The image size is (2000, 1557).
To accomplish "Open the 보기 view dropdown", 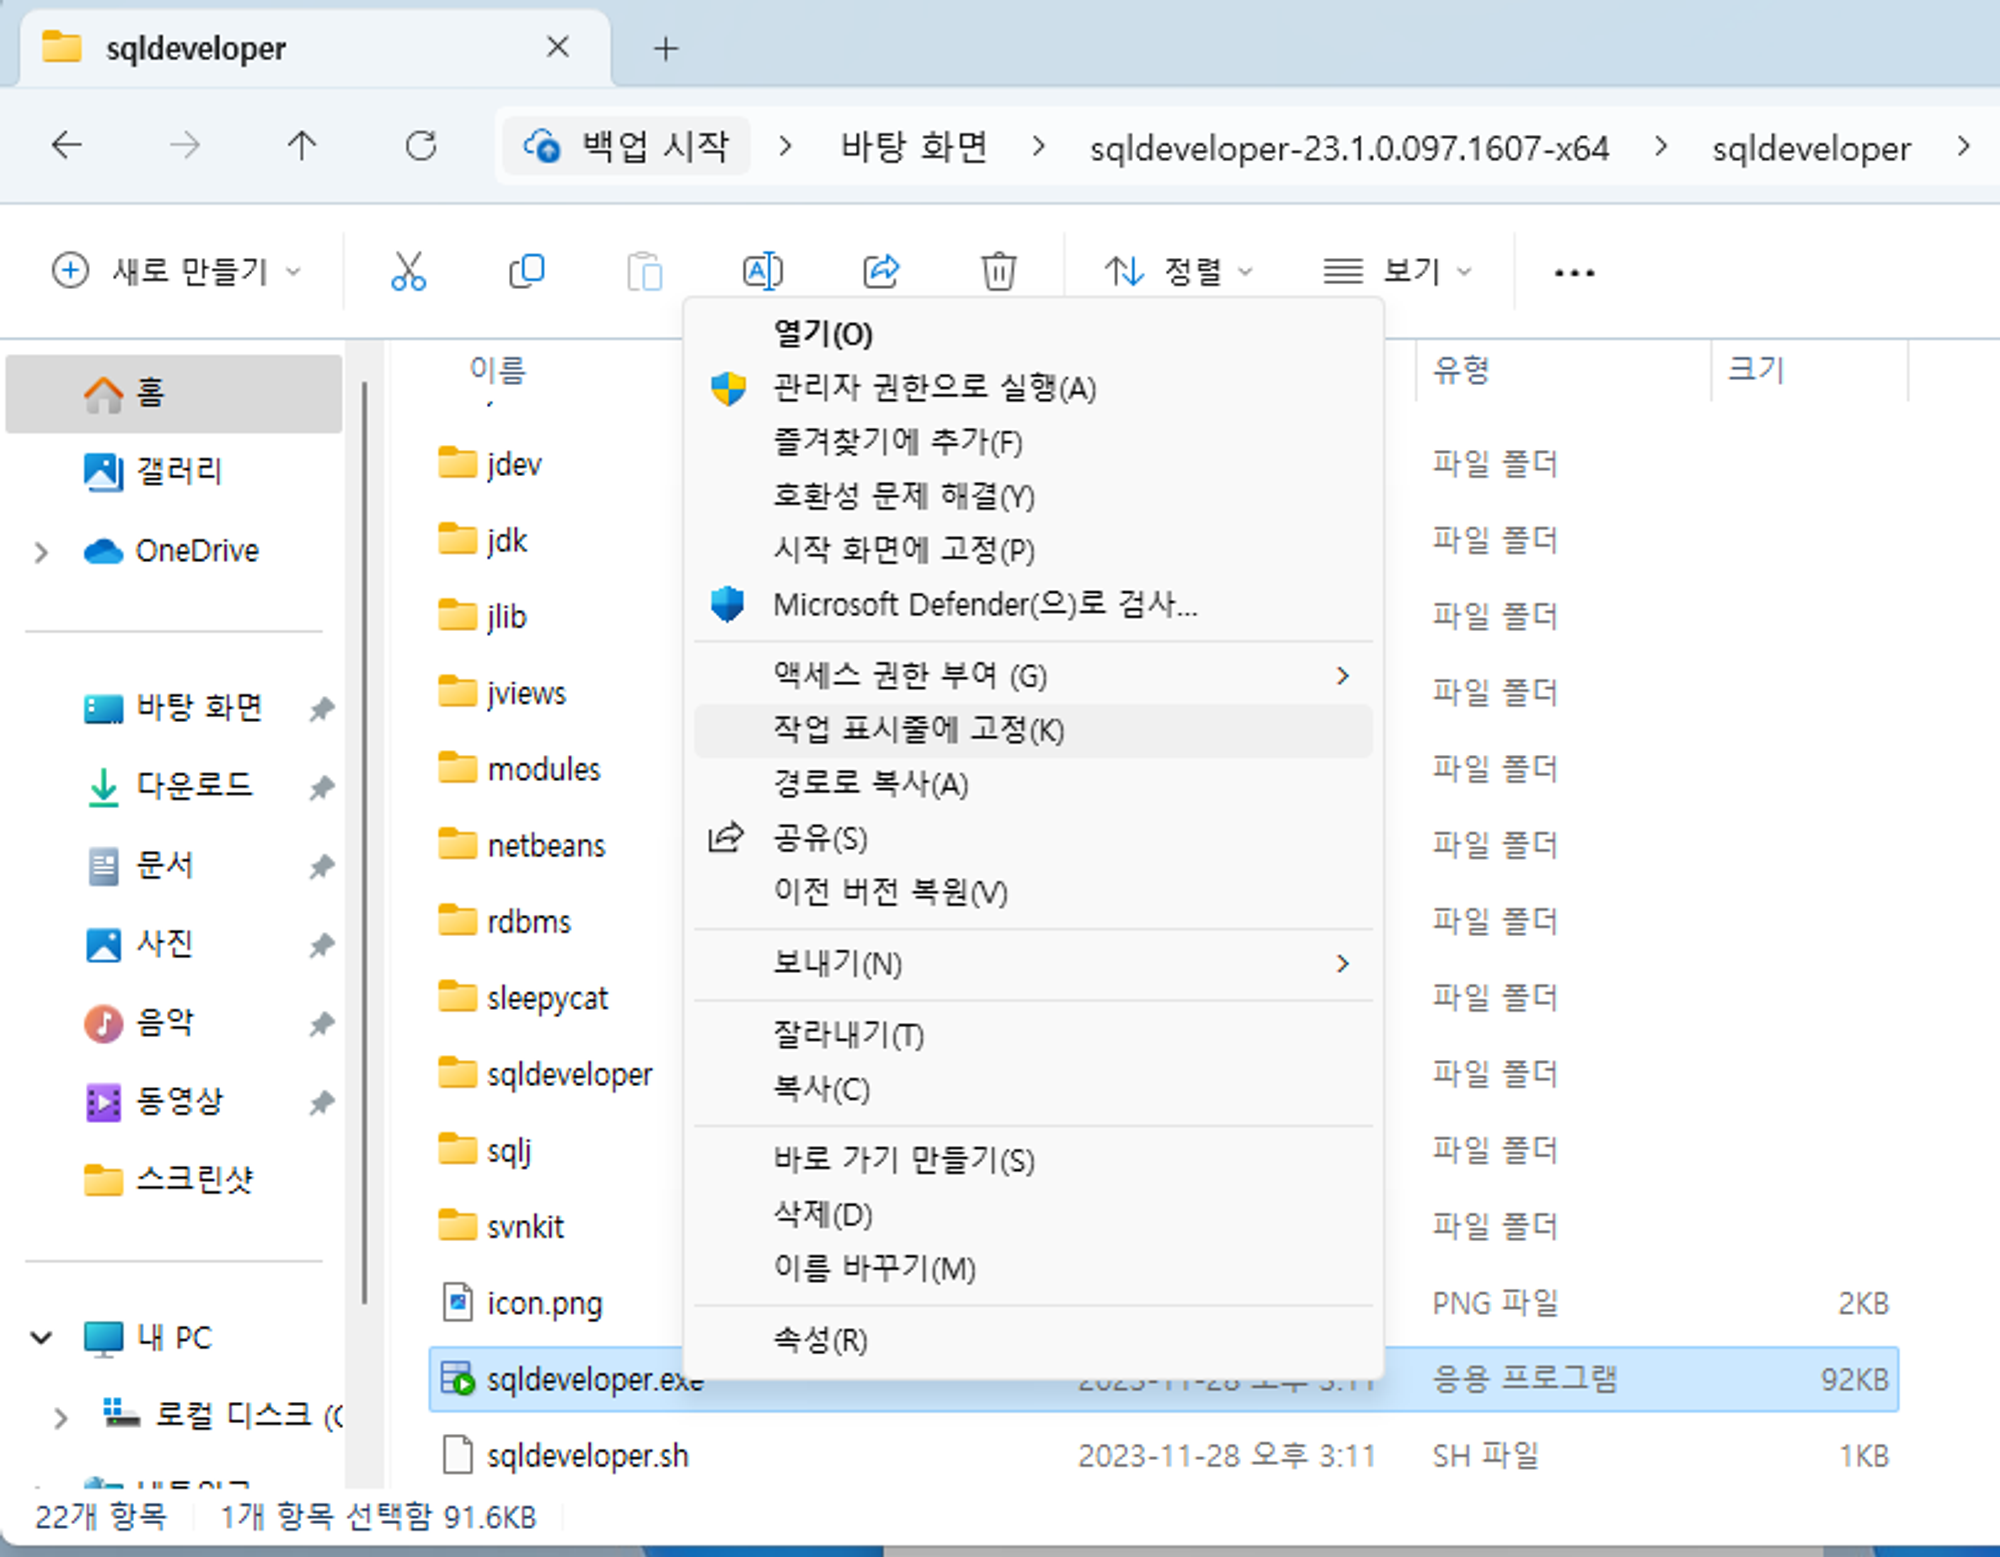I will (x=1397, y=271).
